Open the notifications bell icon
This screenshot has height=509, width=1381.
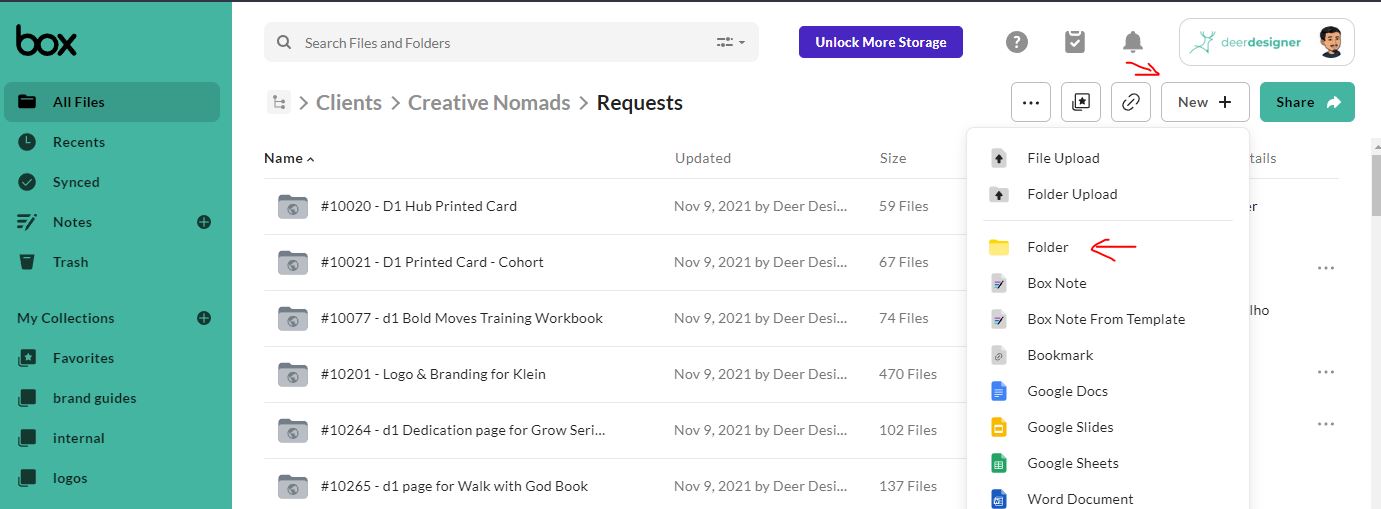point(1133,42)
